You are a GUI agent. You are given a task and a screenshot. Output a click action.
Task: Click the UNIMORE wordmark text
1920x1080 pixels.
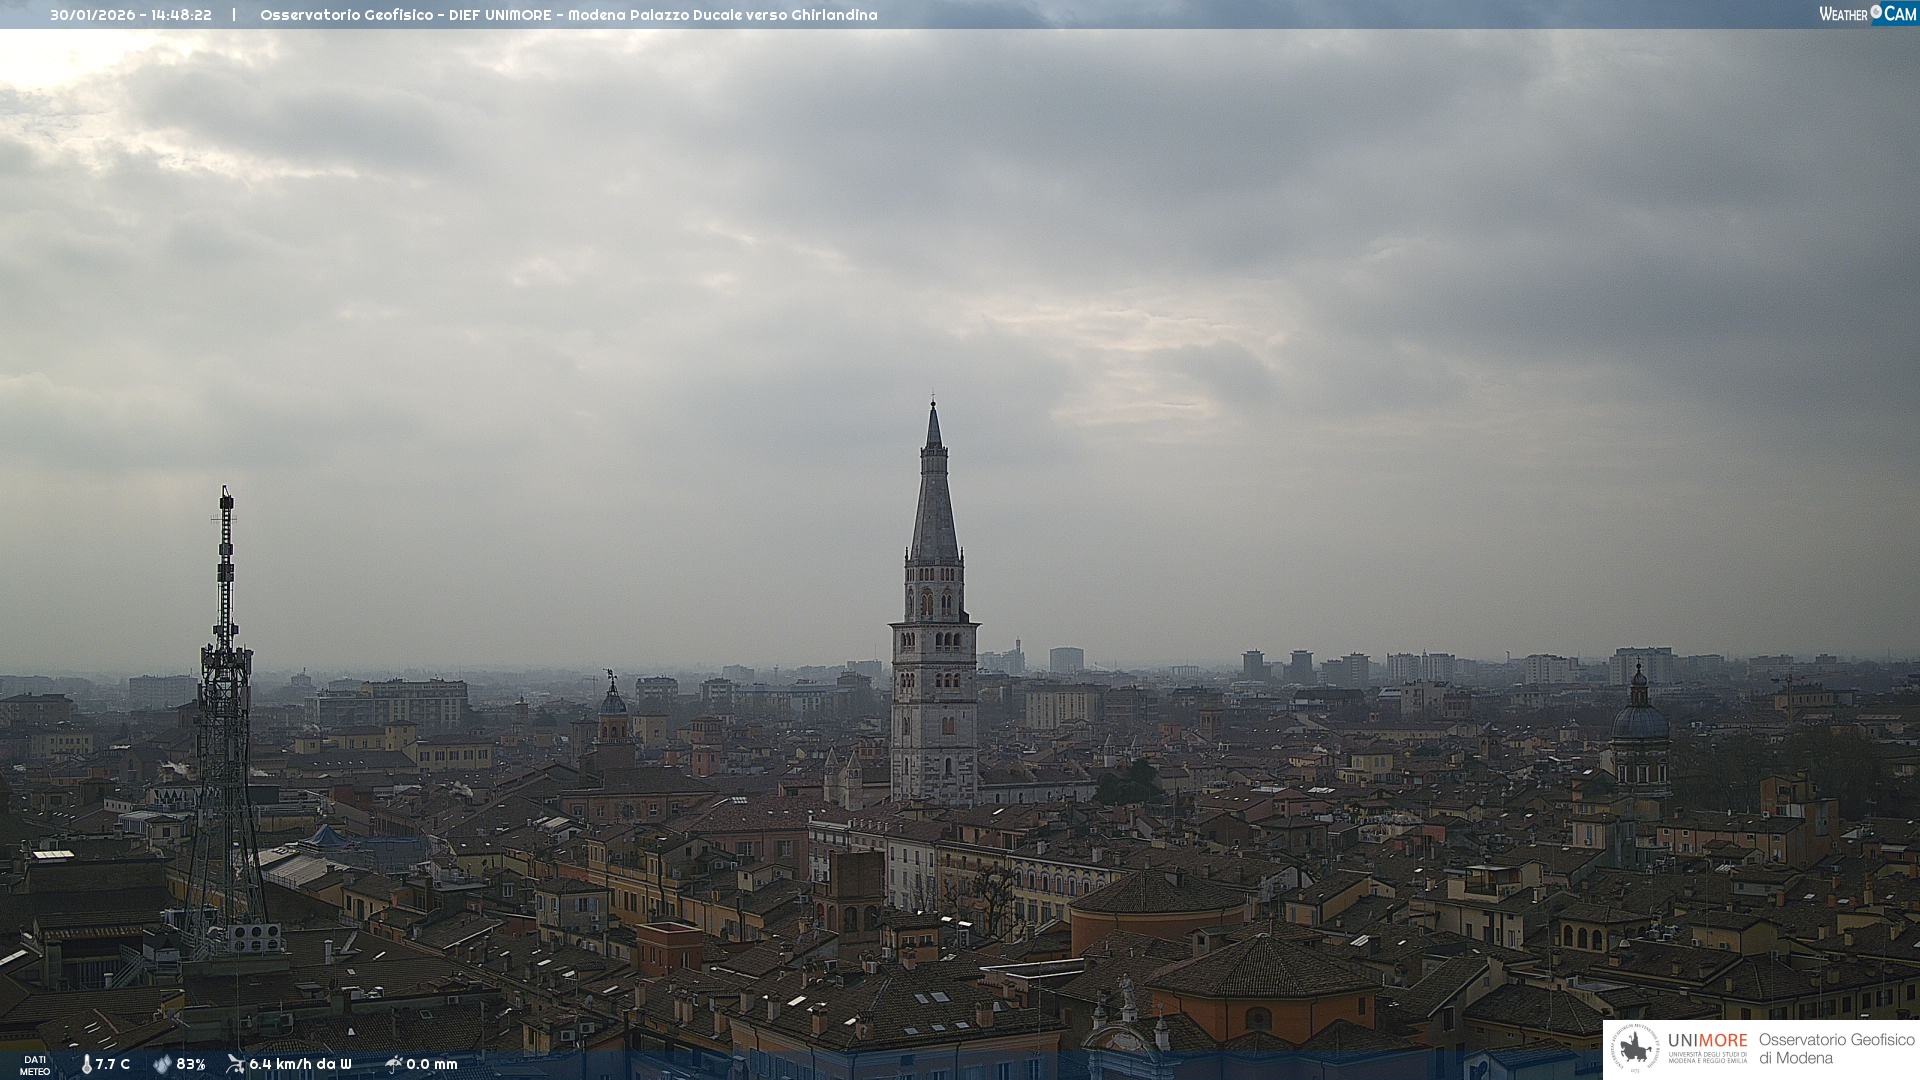pos(1707,1040)
